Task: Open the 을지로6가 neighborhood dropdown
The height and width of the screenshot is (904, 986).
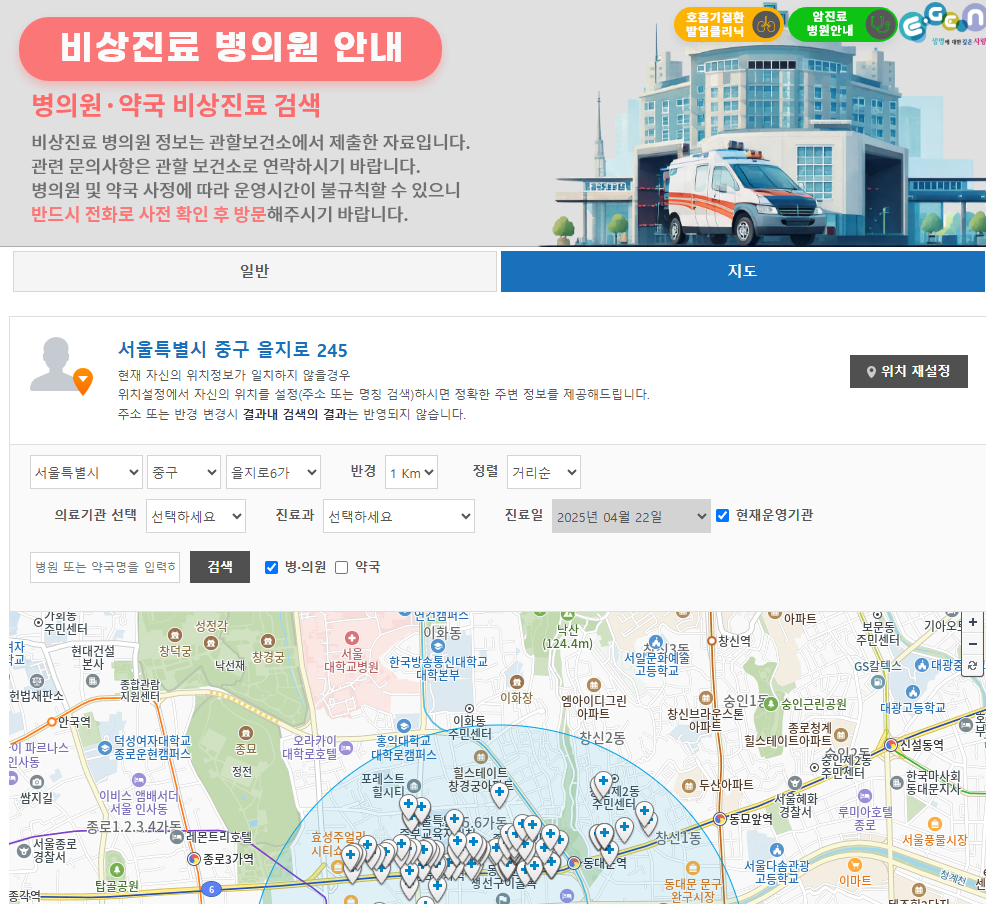Action: 274,472
